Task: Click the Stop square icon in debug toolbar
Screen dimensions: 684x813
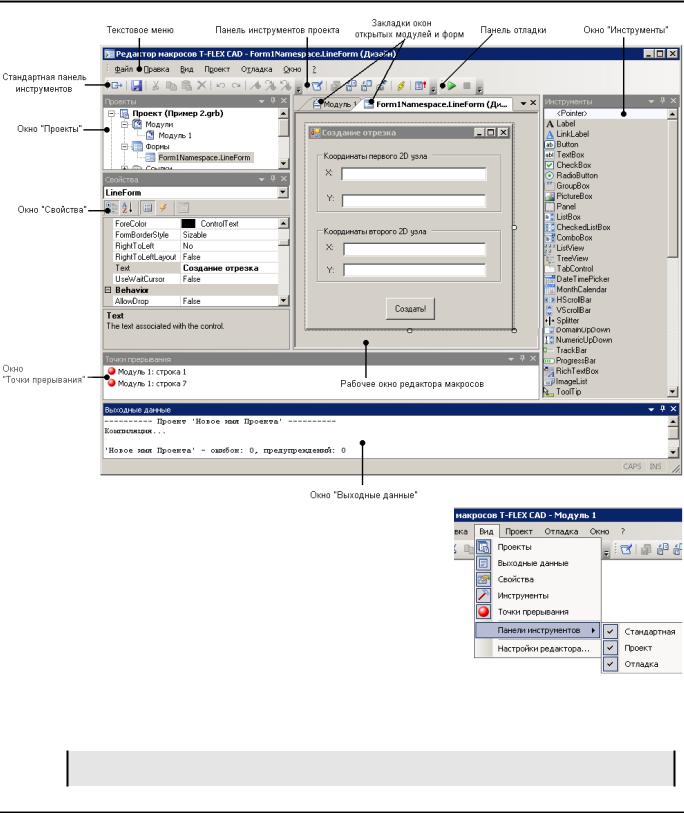Action: 467,86
